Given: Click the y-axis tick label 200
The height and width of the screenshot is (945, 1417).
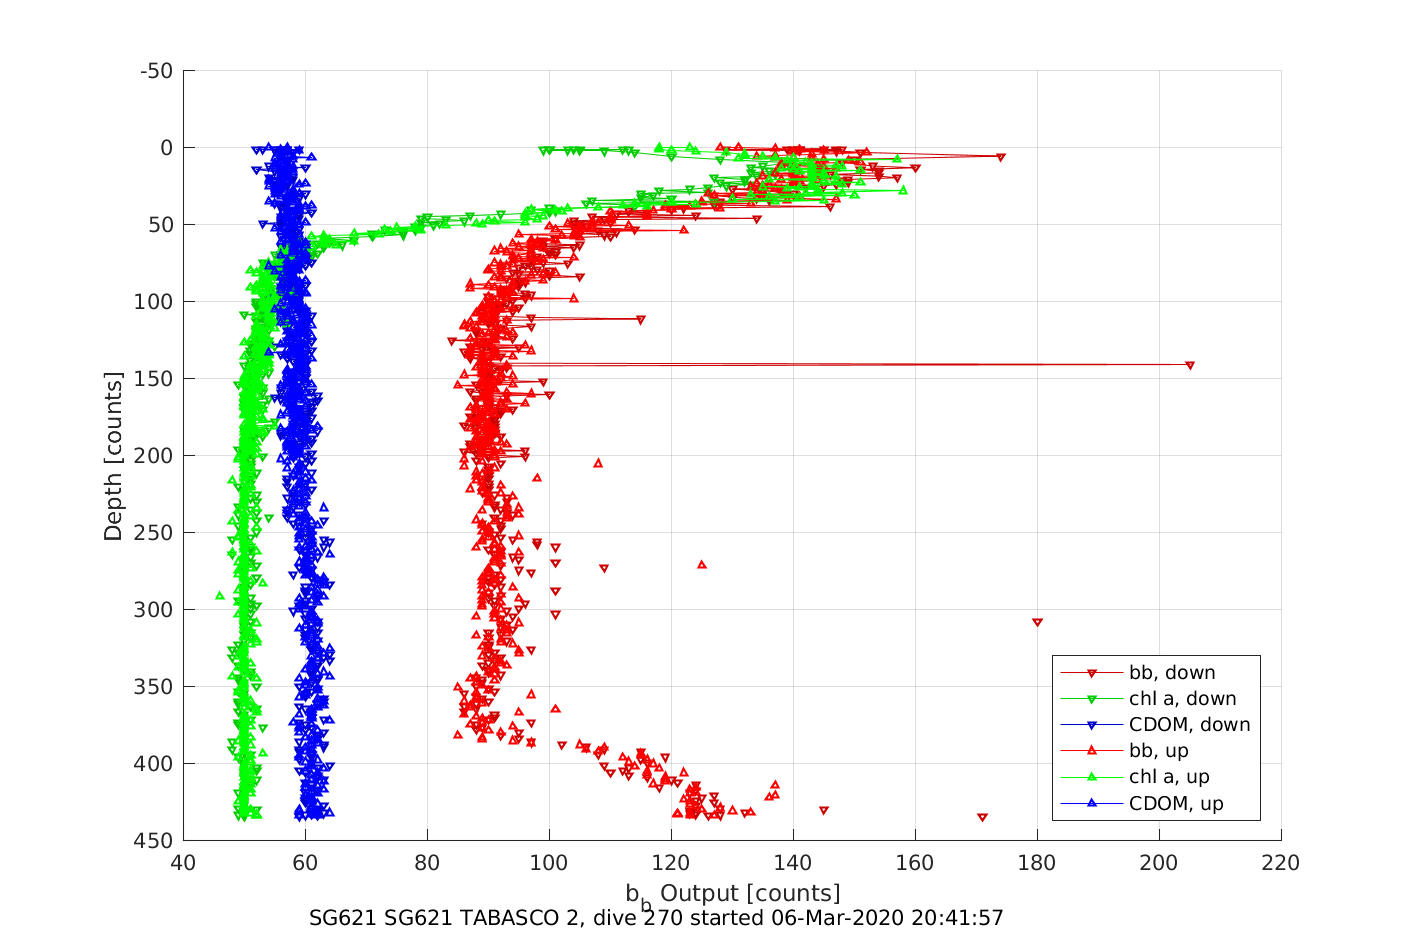Looking at the screenshot, I should tap(153, 456).
